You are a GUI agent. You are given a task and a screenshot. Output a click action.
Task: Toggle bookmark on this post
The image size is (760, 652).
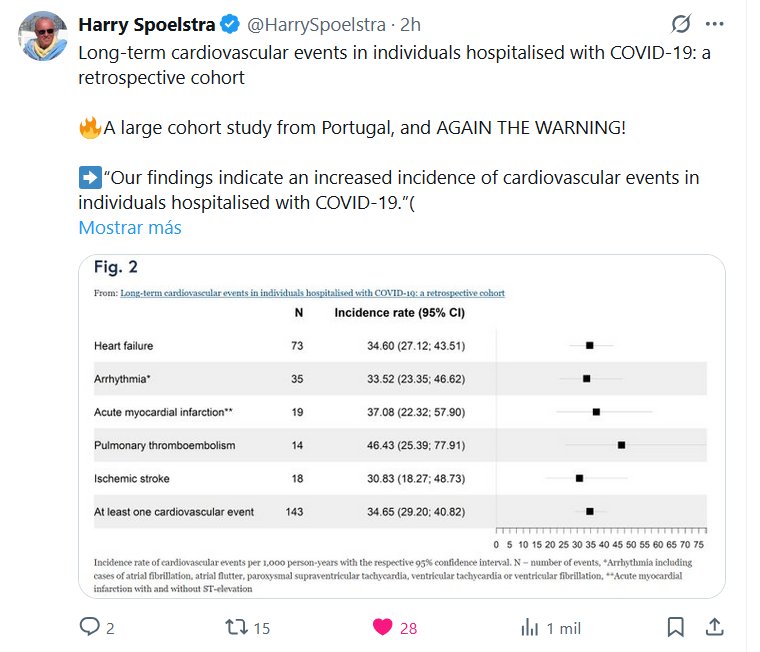tap(676, 627)
